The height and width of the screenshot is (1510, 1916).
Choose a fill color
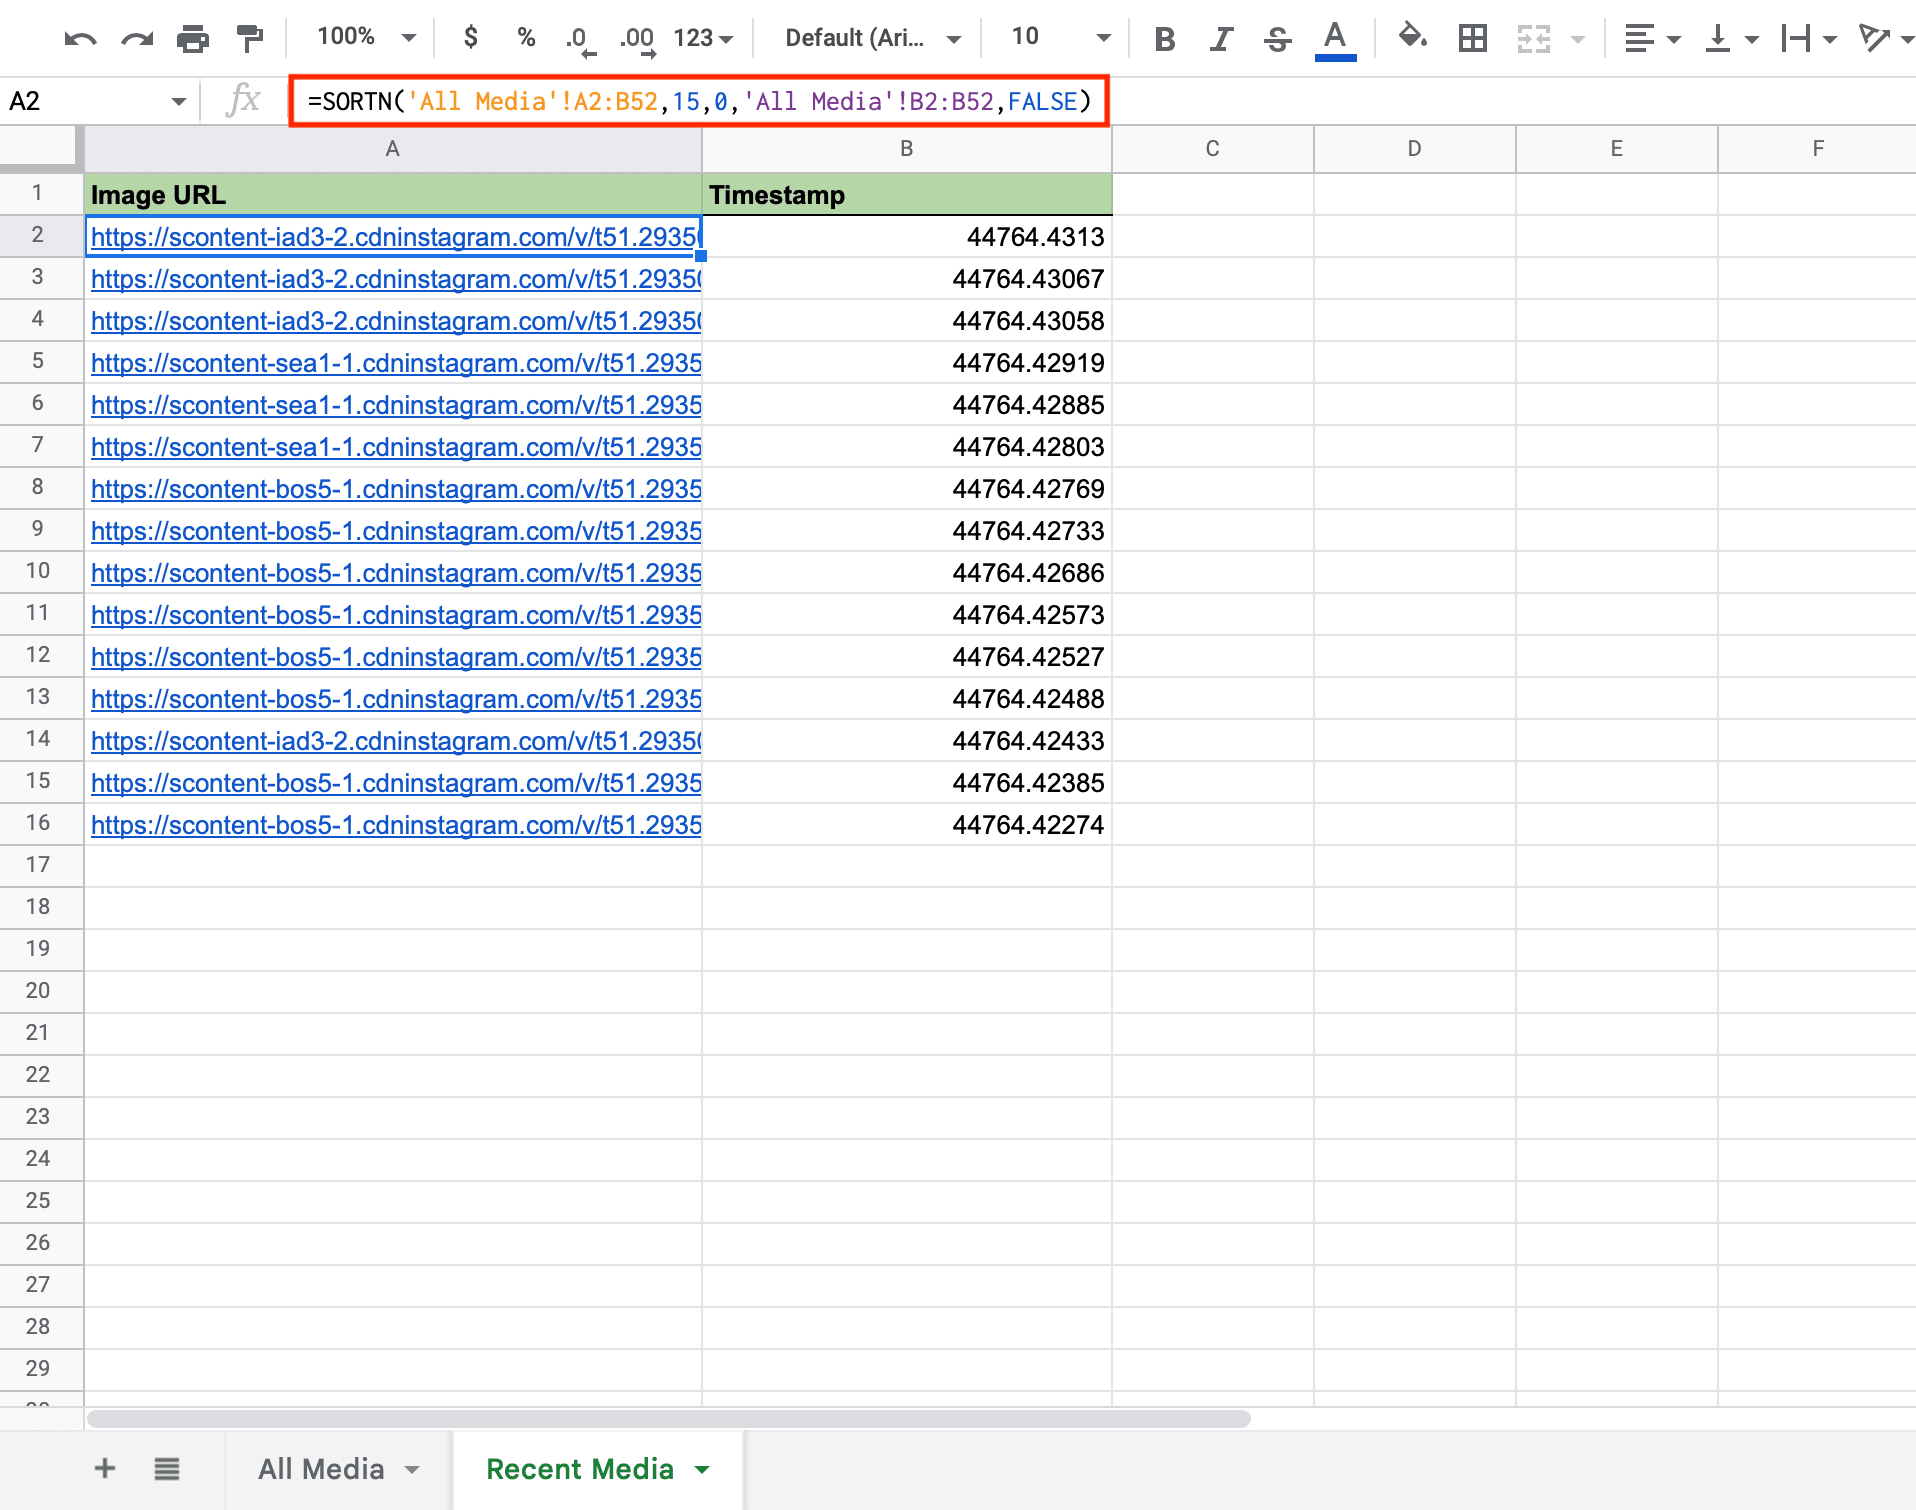tap(1412, 38)
